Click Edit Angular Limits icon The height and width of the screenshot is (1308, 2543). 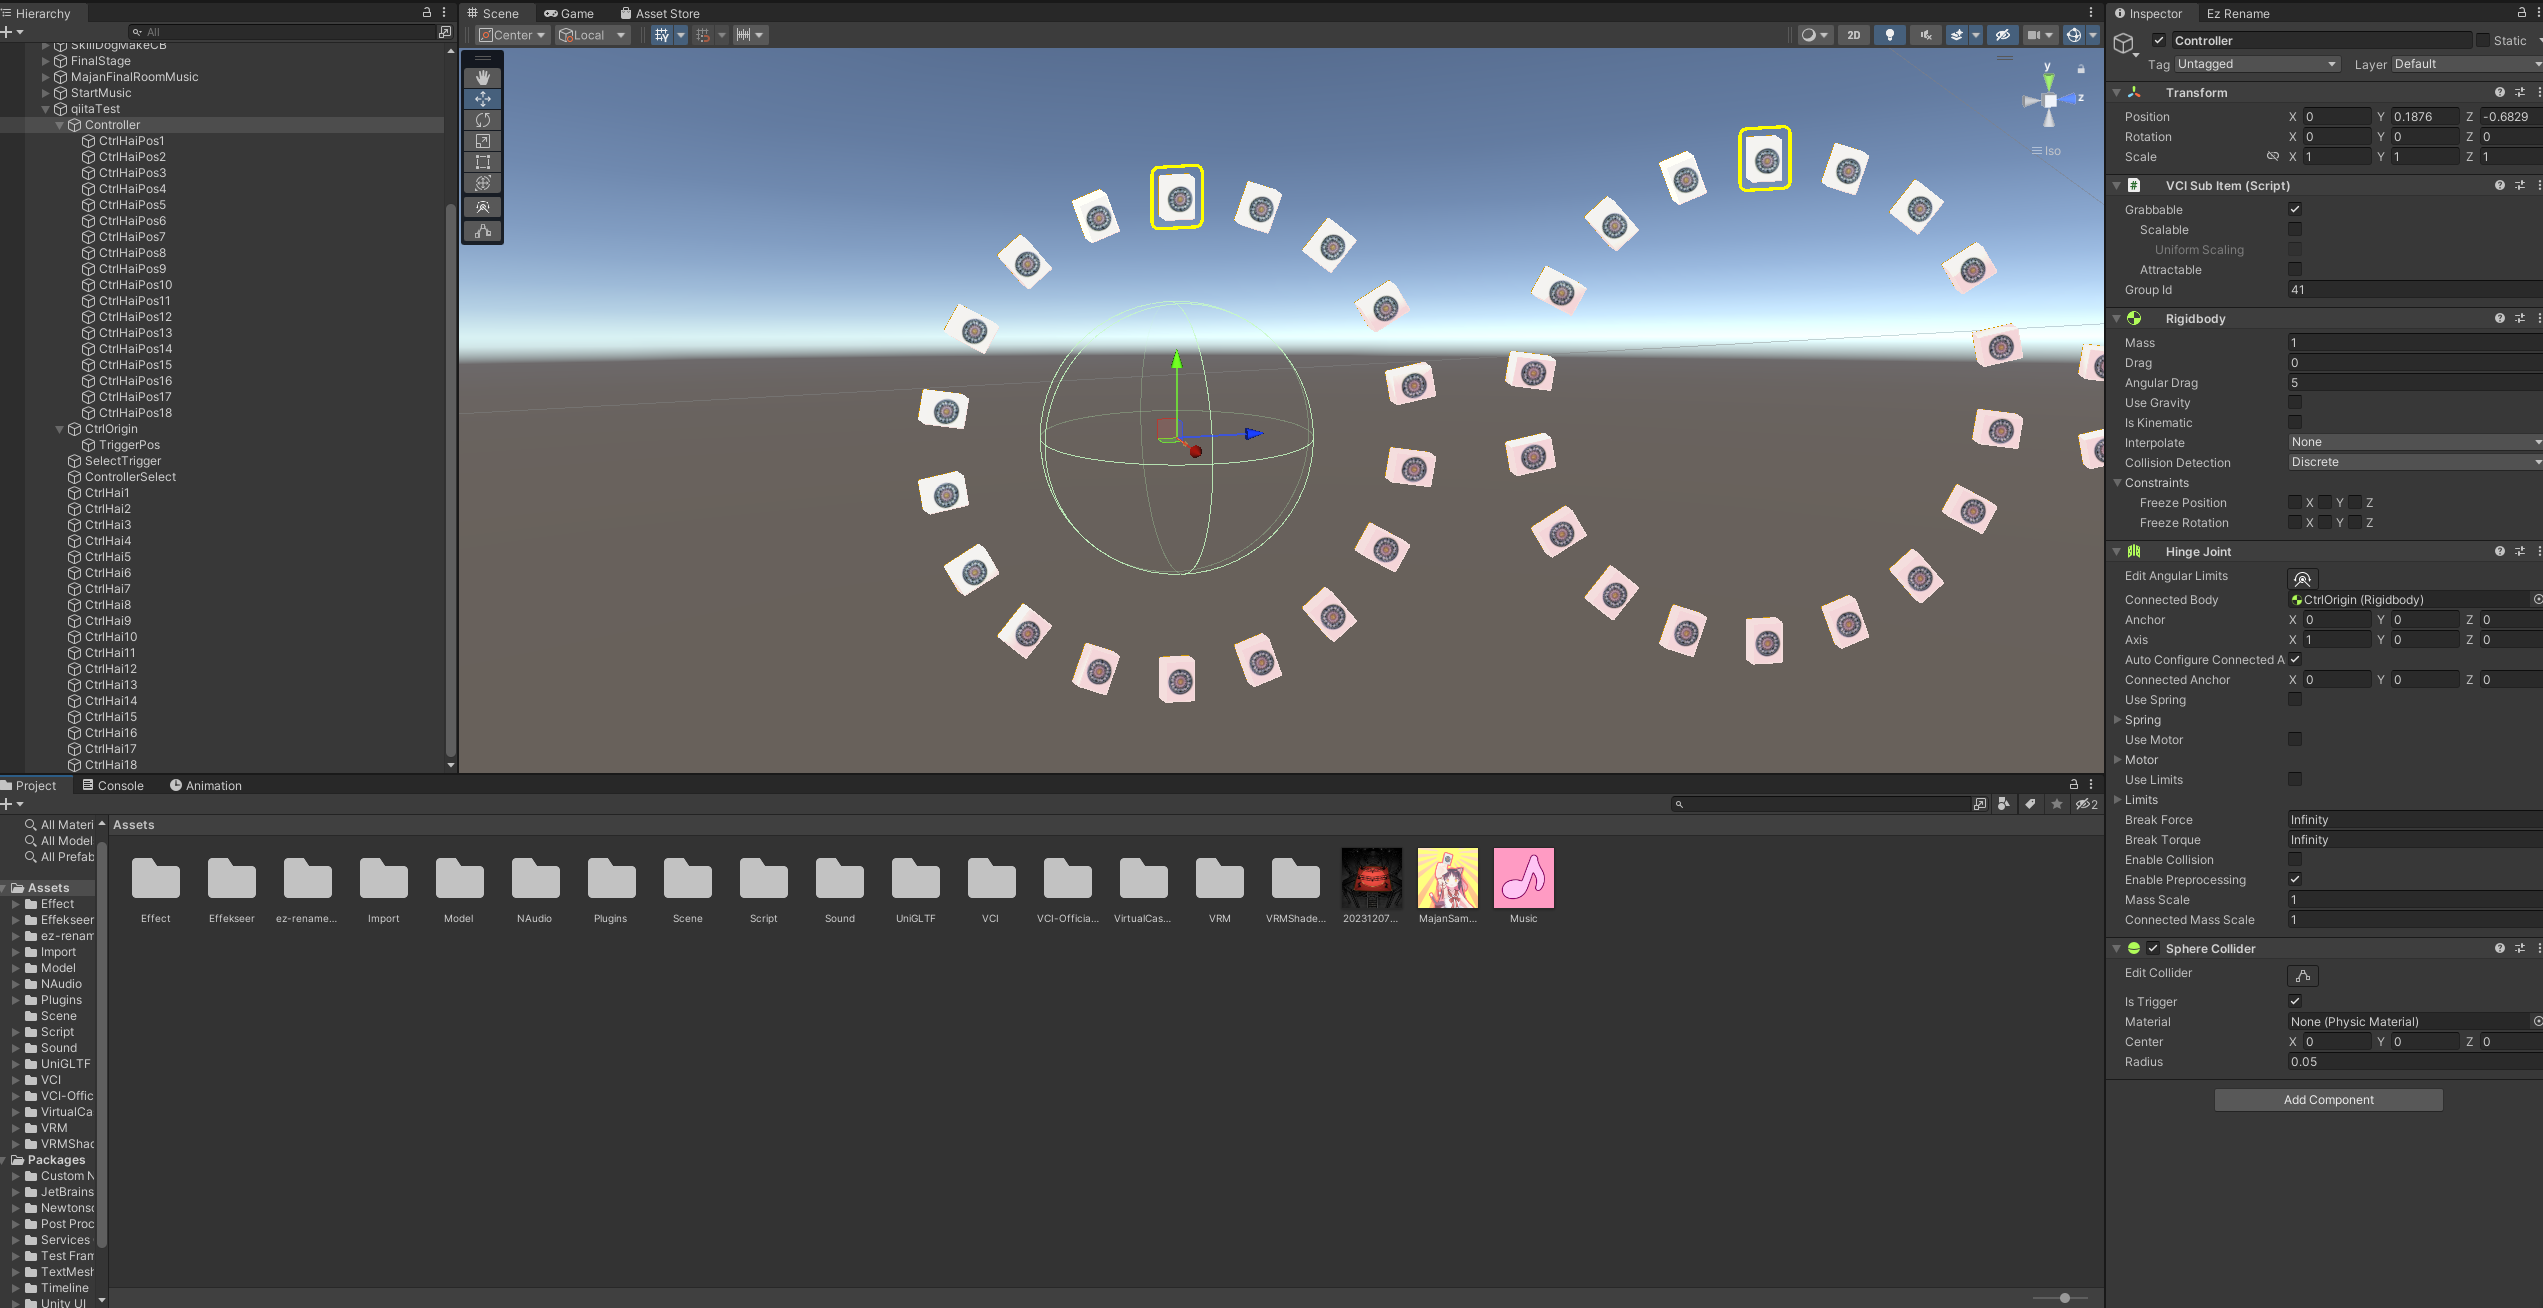point(2302,578)
